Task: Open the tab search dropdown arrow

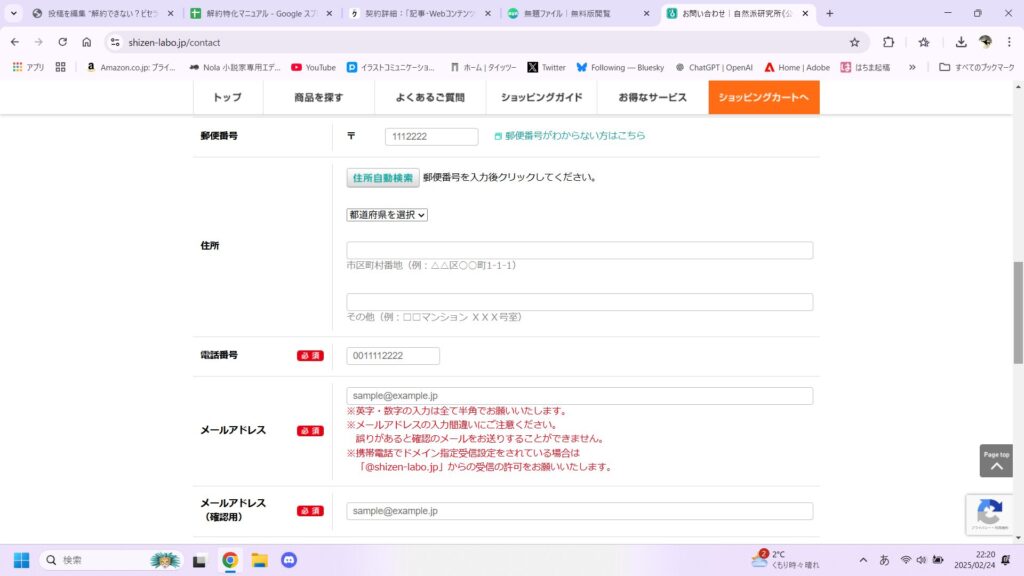Action: (14, 13)
